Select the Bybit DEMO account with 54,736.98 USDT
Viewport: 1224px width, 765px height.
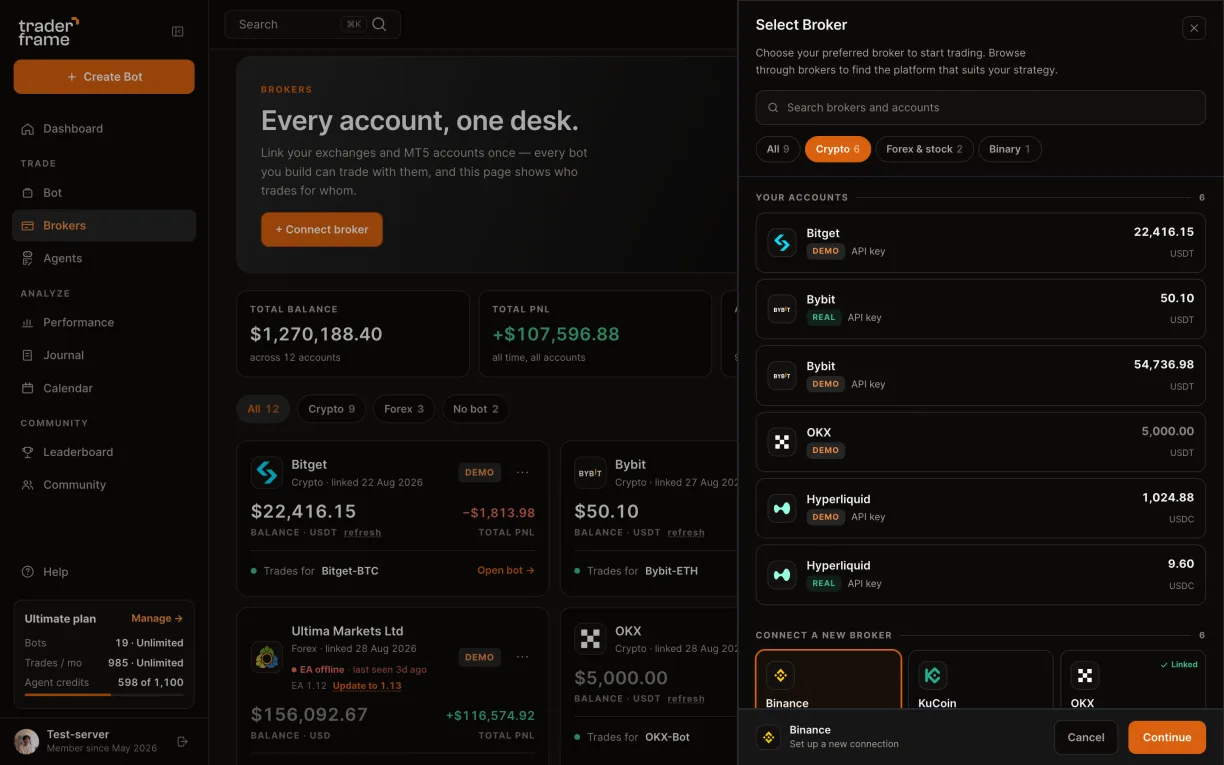(981, 375)
